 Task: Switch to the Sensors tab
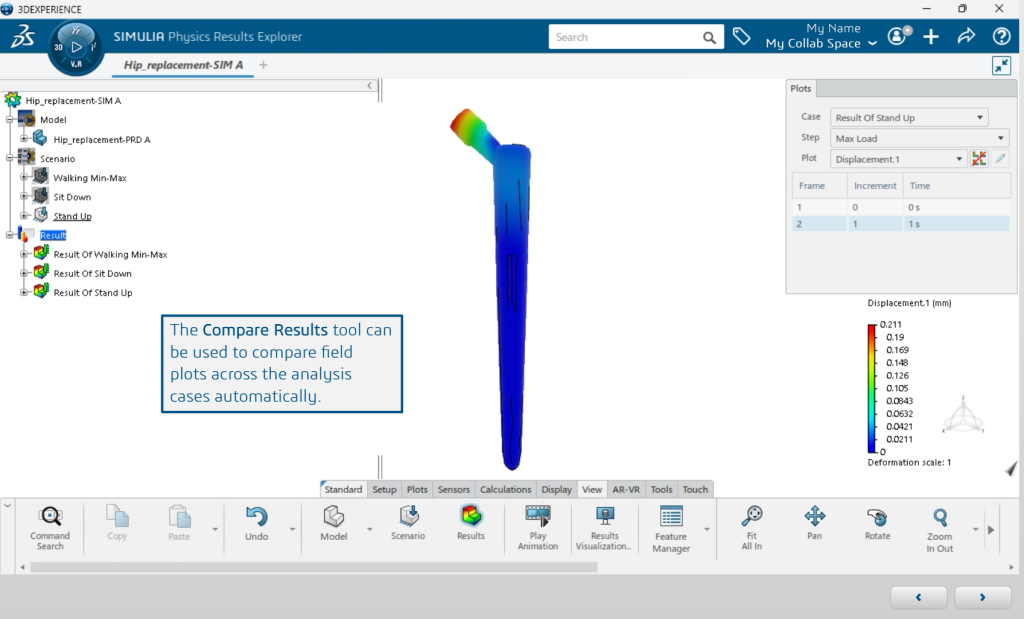(x=453, y=489)
